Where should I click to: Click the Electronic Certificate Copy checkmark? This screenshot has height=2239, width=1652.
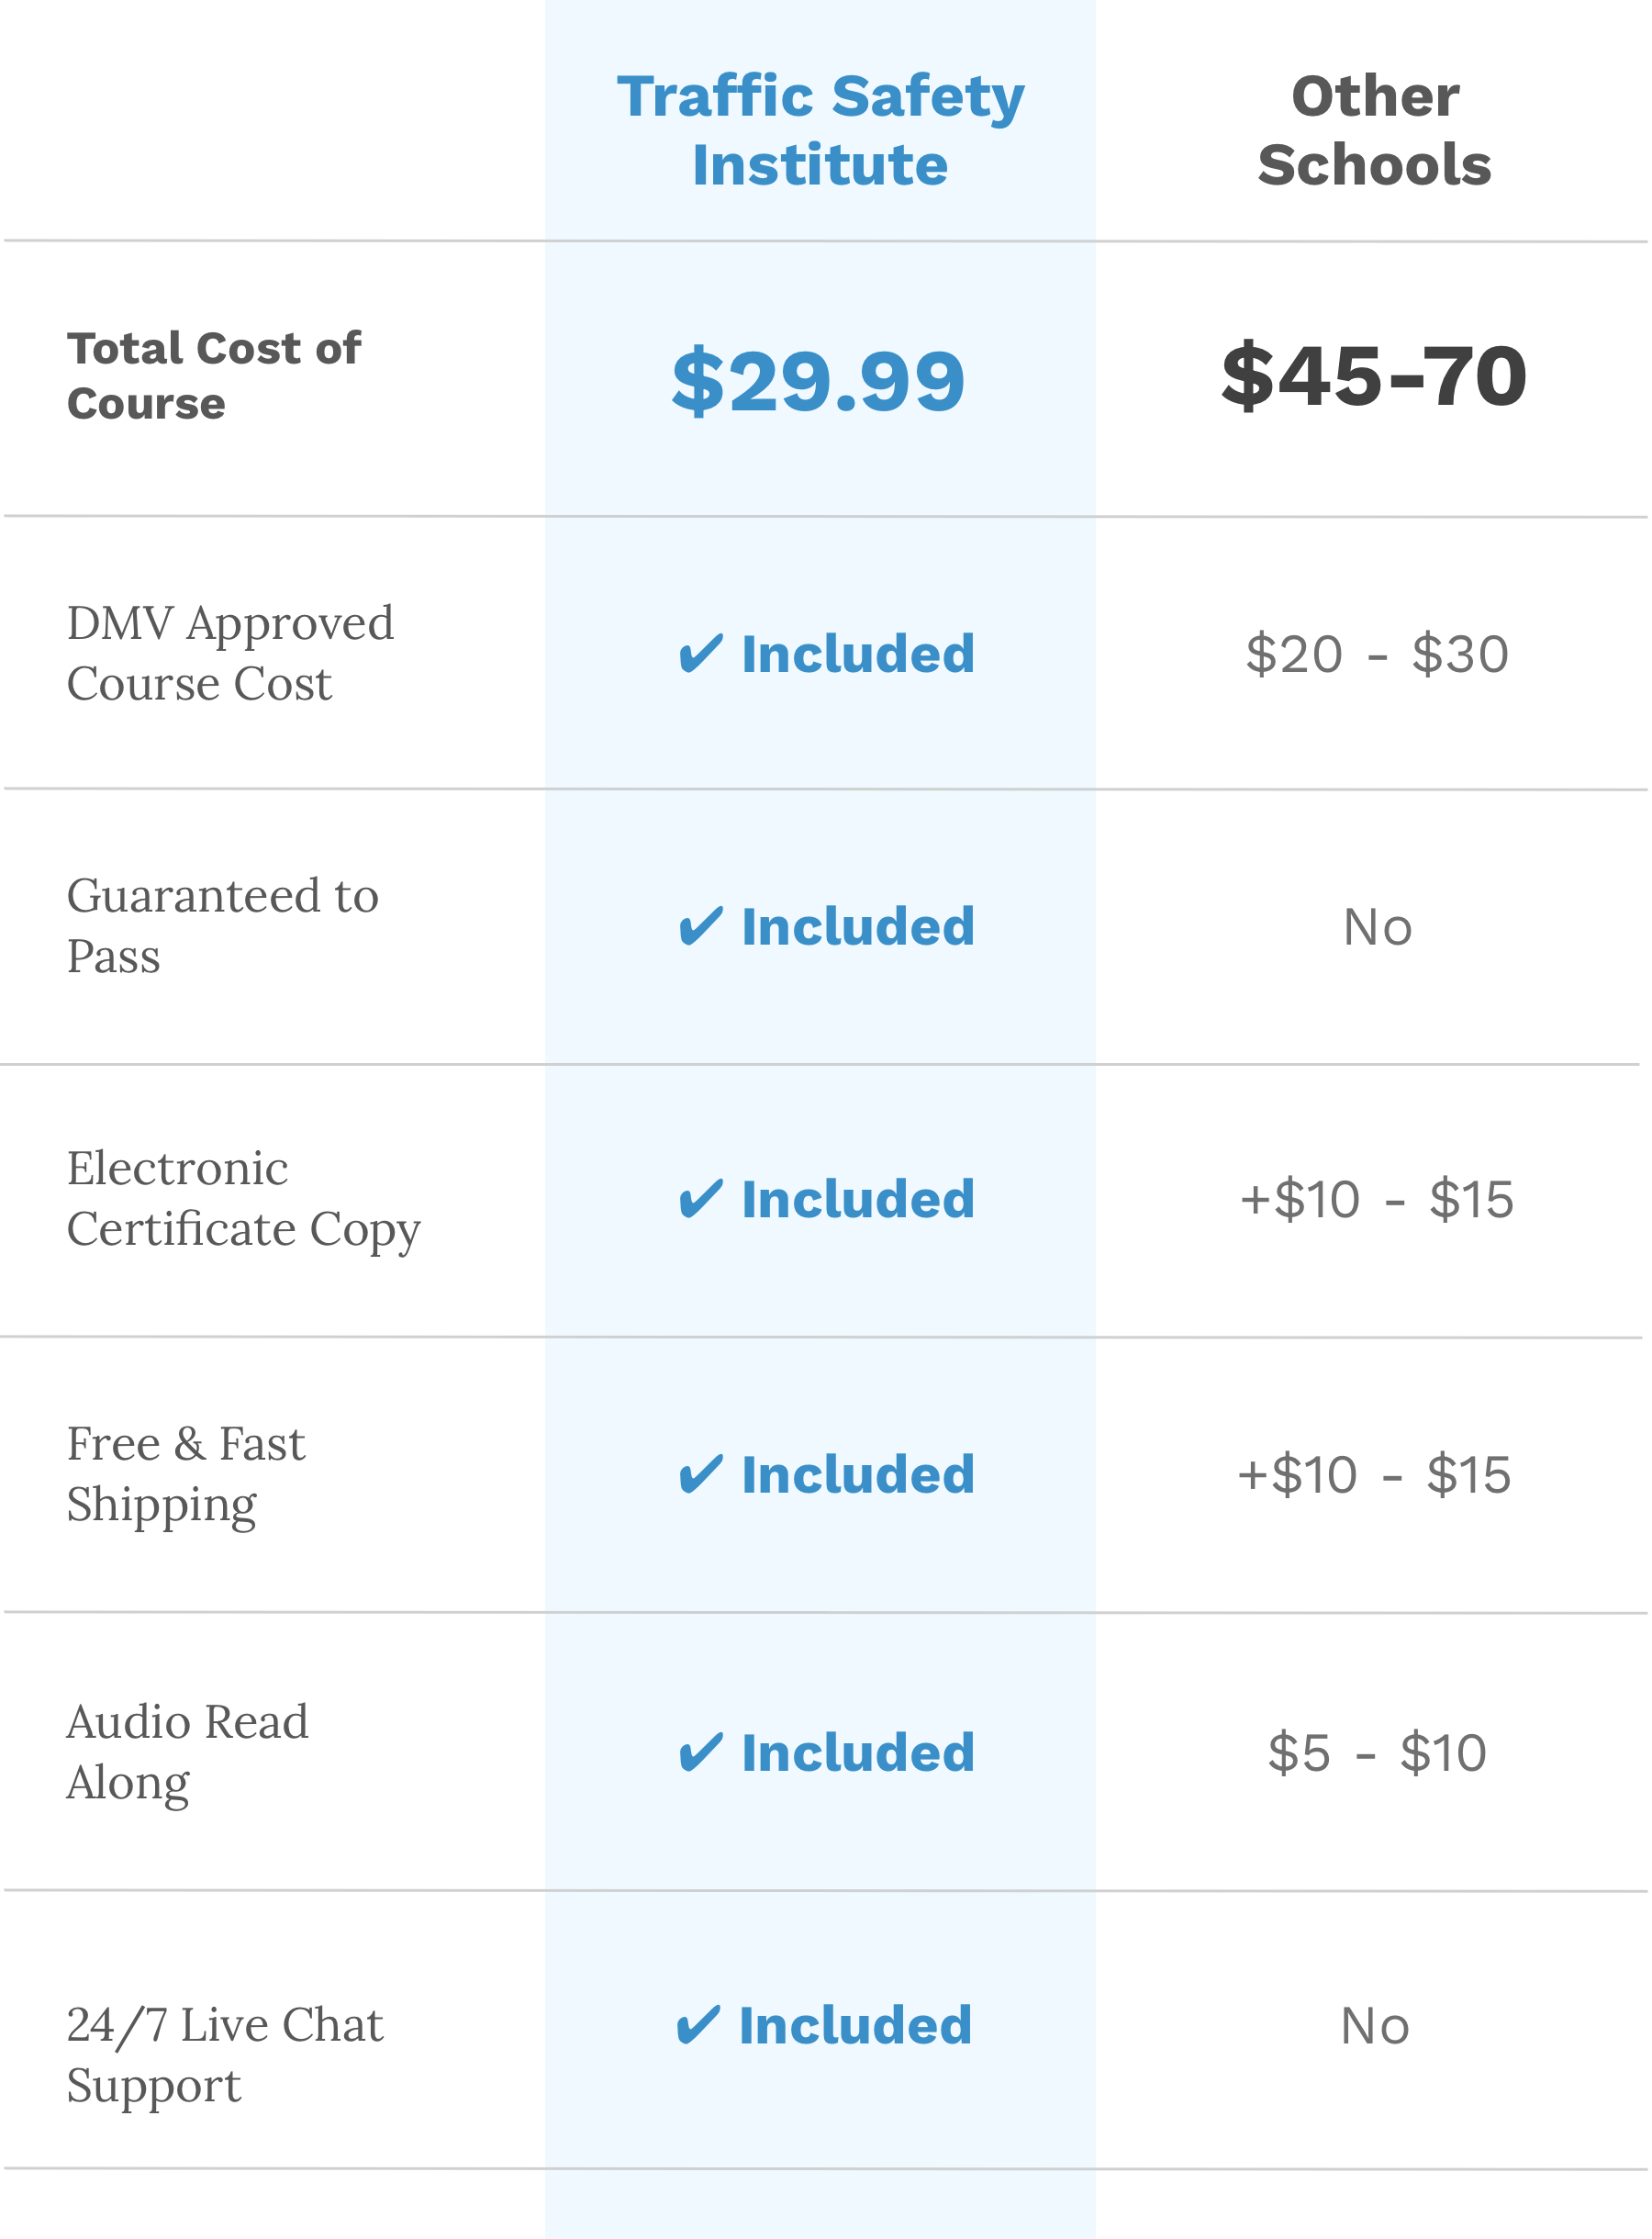pyautogui.click(x=701, y=1201)
